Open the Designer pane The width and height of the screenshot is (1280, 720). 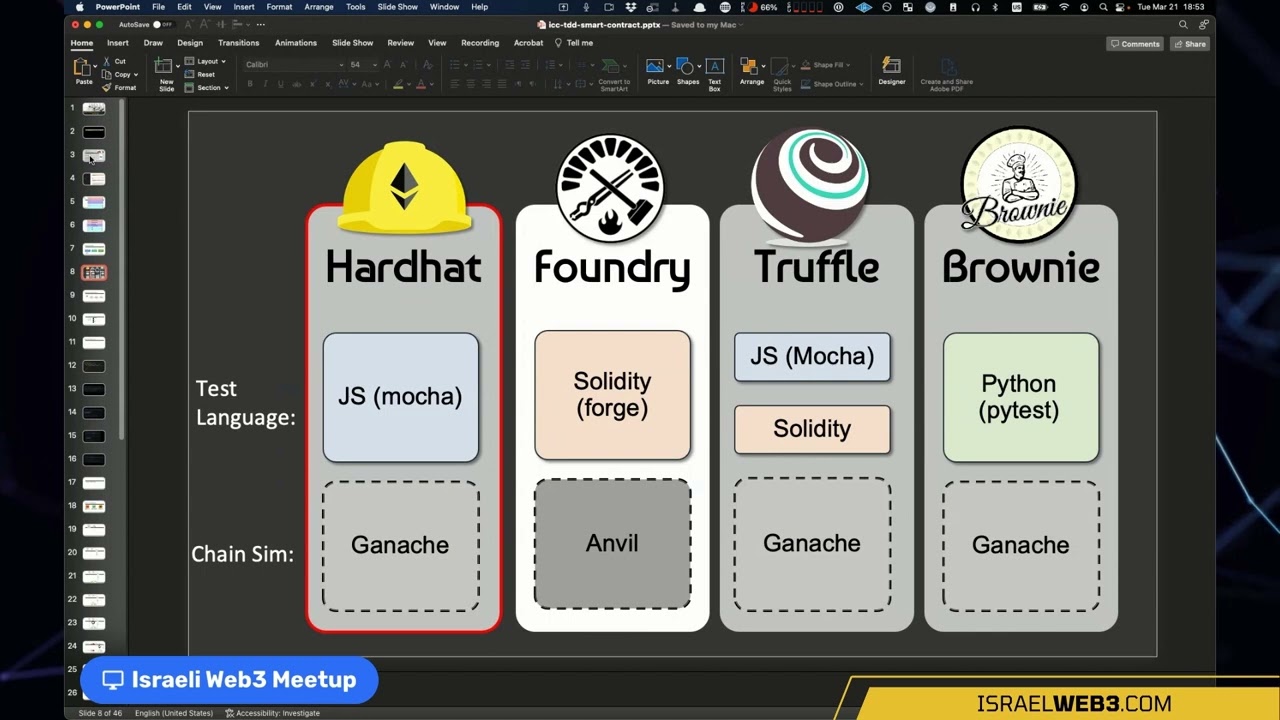coord(891,72)
